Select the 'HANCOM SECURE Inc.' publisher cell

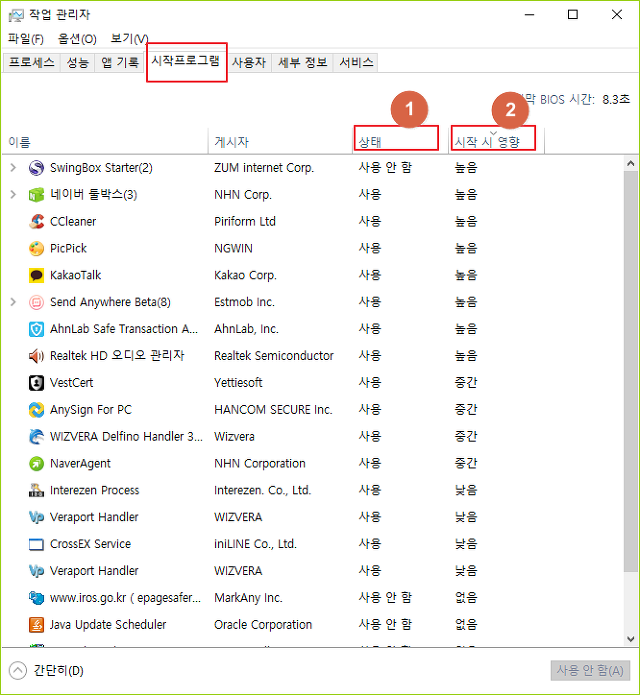click(273, 410)
